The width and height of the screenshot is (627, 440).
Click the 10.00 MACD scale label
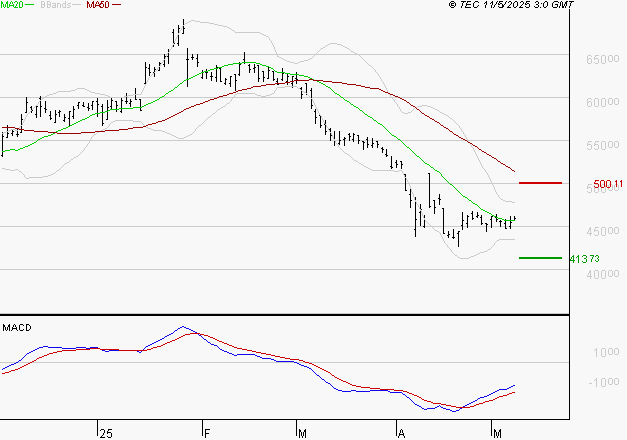pos(606,352)
